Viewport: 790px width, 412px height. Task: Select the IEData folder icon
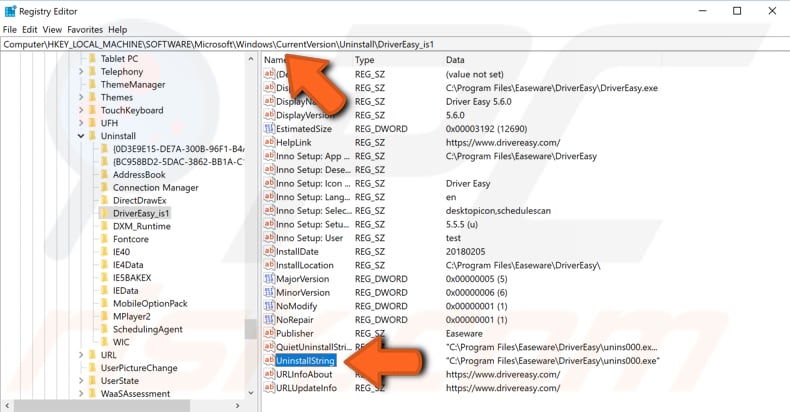[x=105, y=291]
